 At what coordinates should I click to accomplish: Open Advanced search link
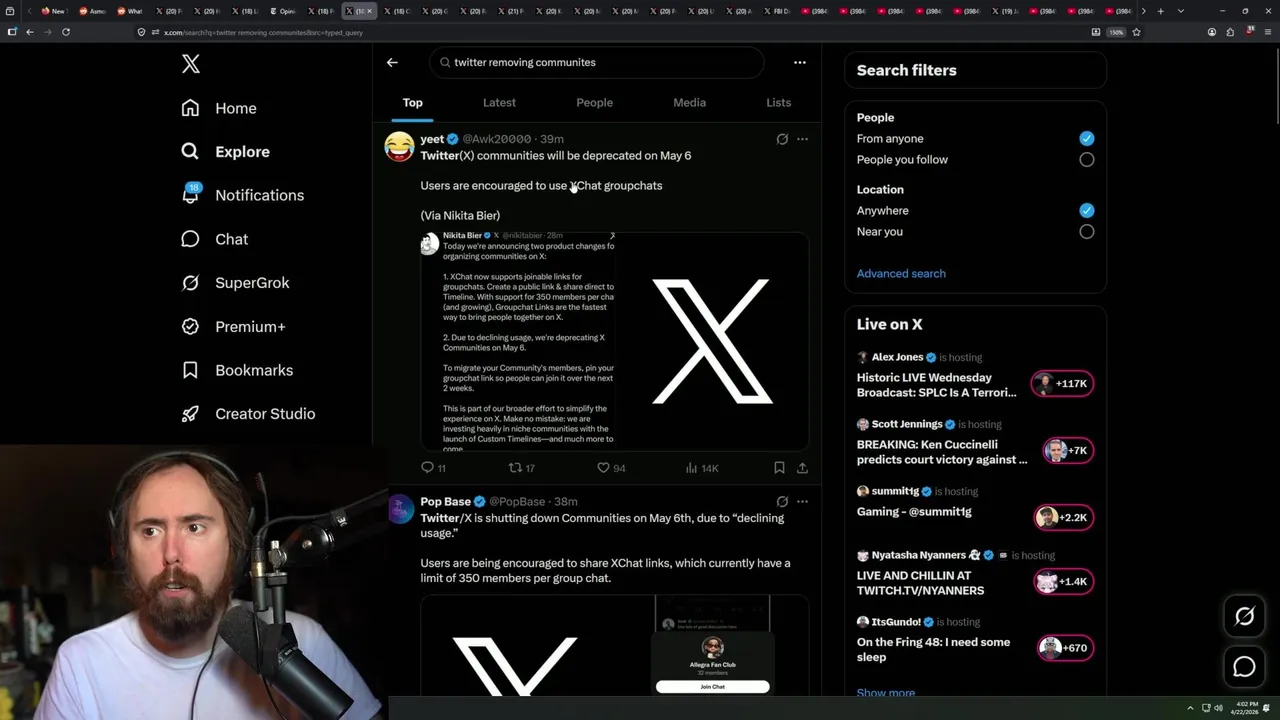pos(901,274)
